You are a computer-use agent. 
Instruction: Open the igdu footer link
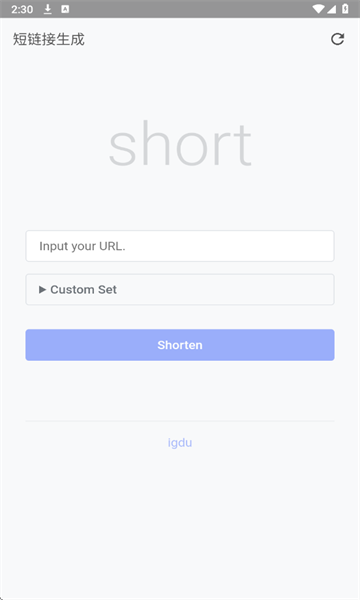coord(180,443)
